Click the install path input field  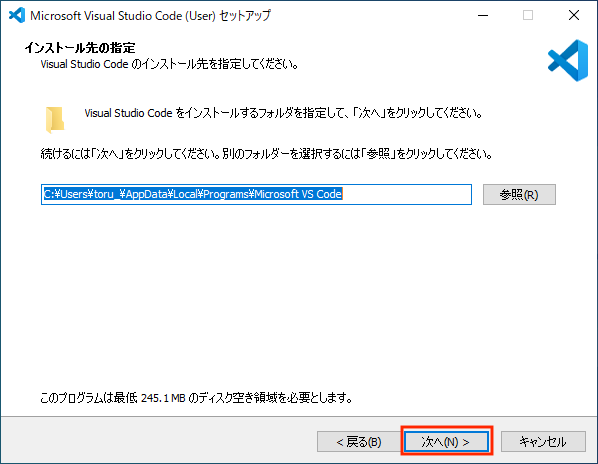pos(256,194)
